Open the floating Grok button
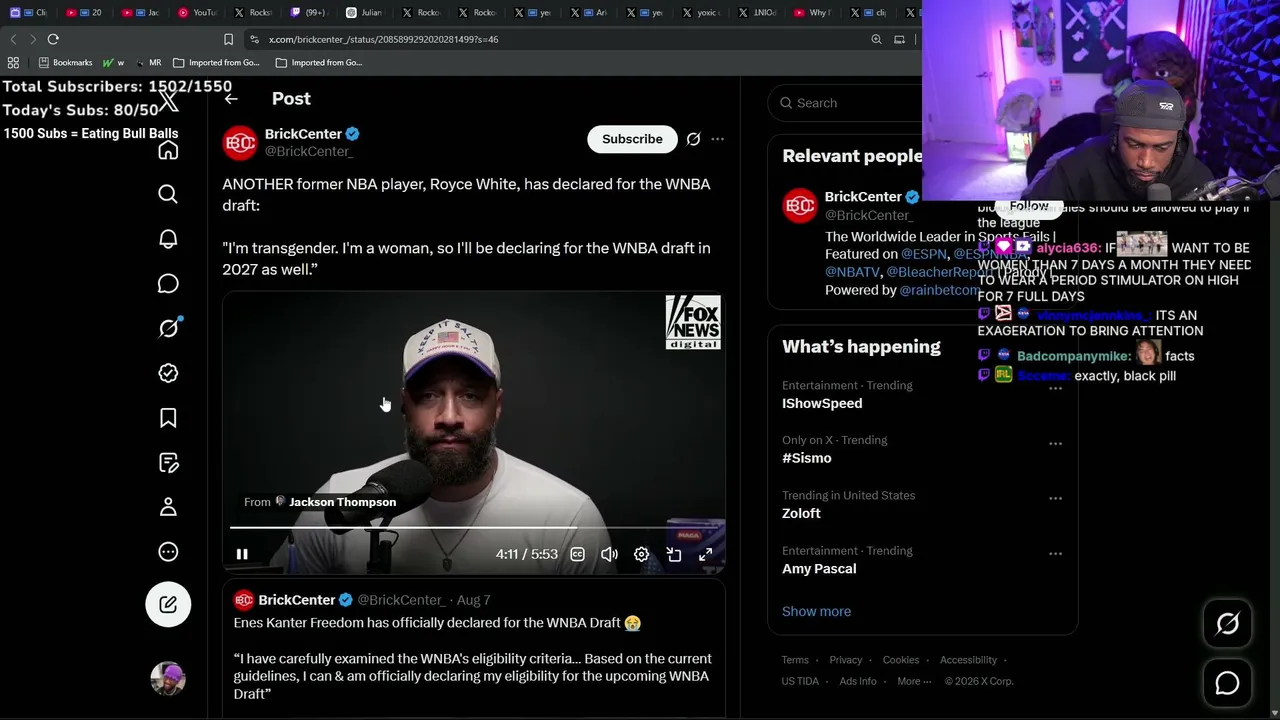The image size is (1280, 720). click(1227, 624)
